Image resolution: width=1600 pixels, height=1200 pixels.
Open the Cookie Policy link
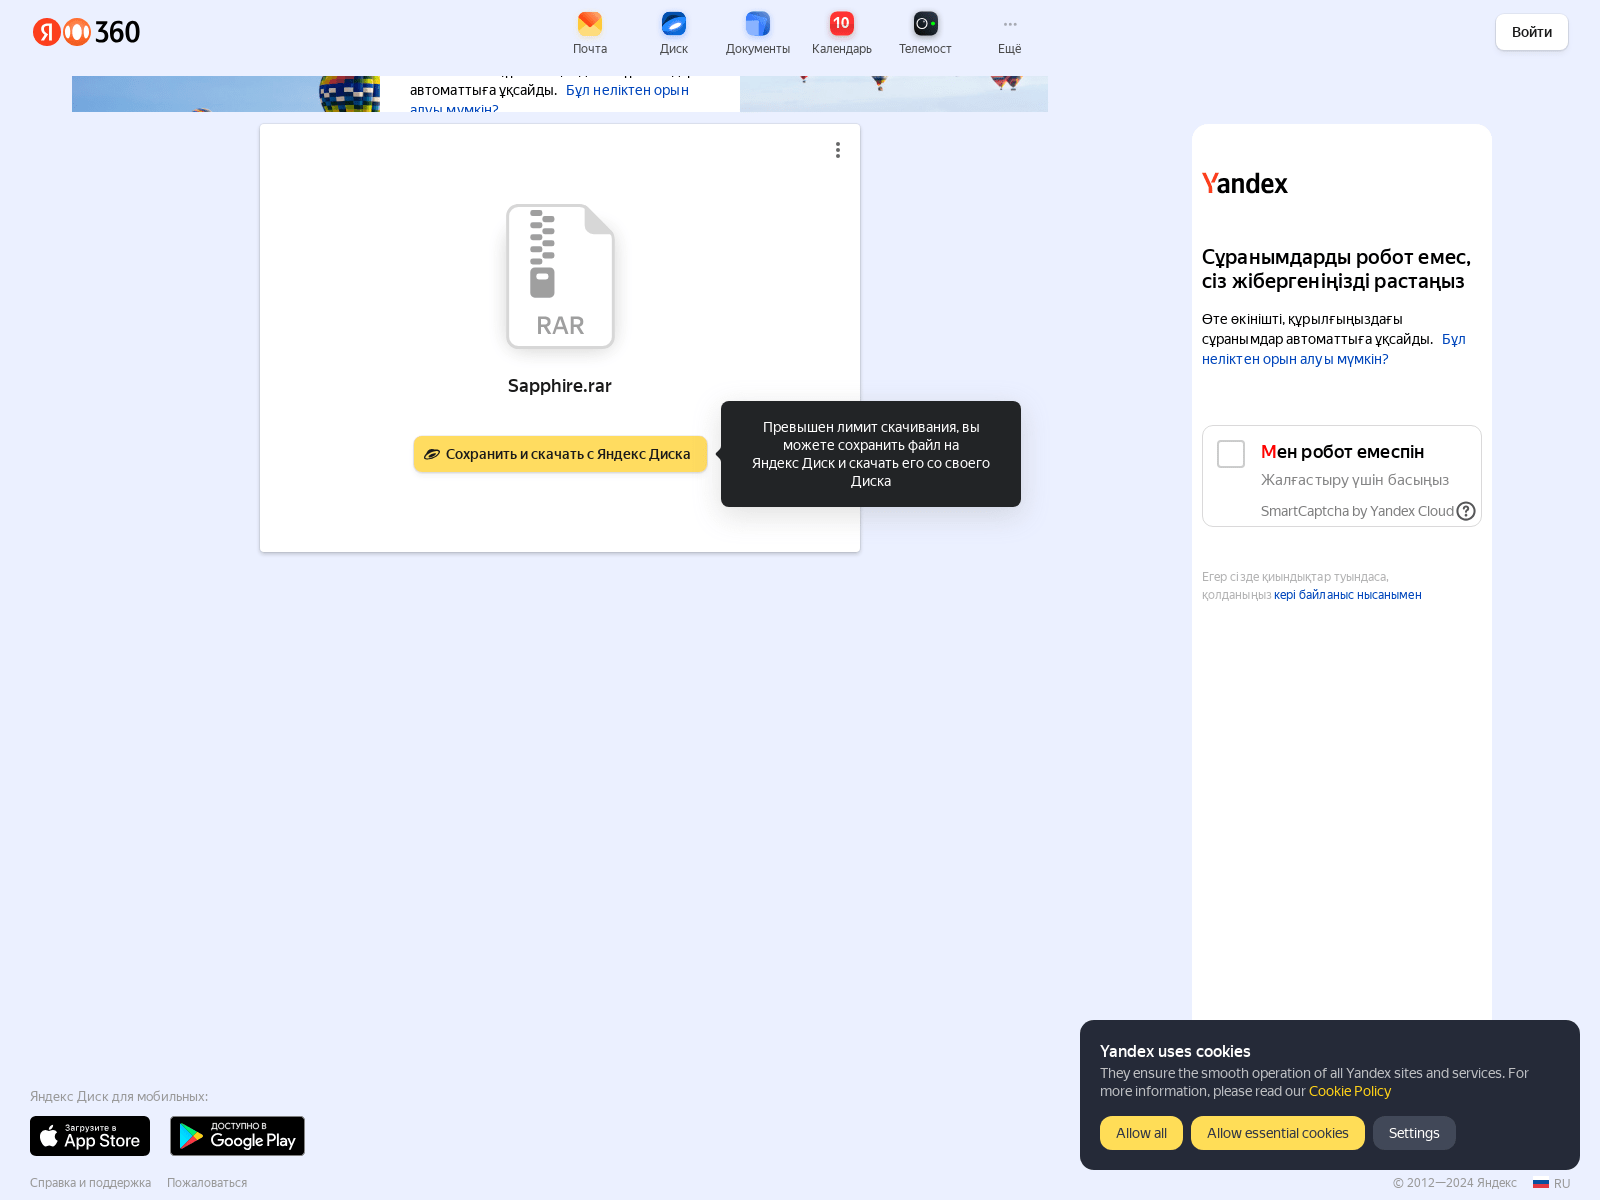point(1350,1091)
